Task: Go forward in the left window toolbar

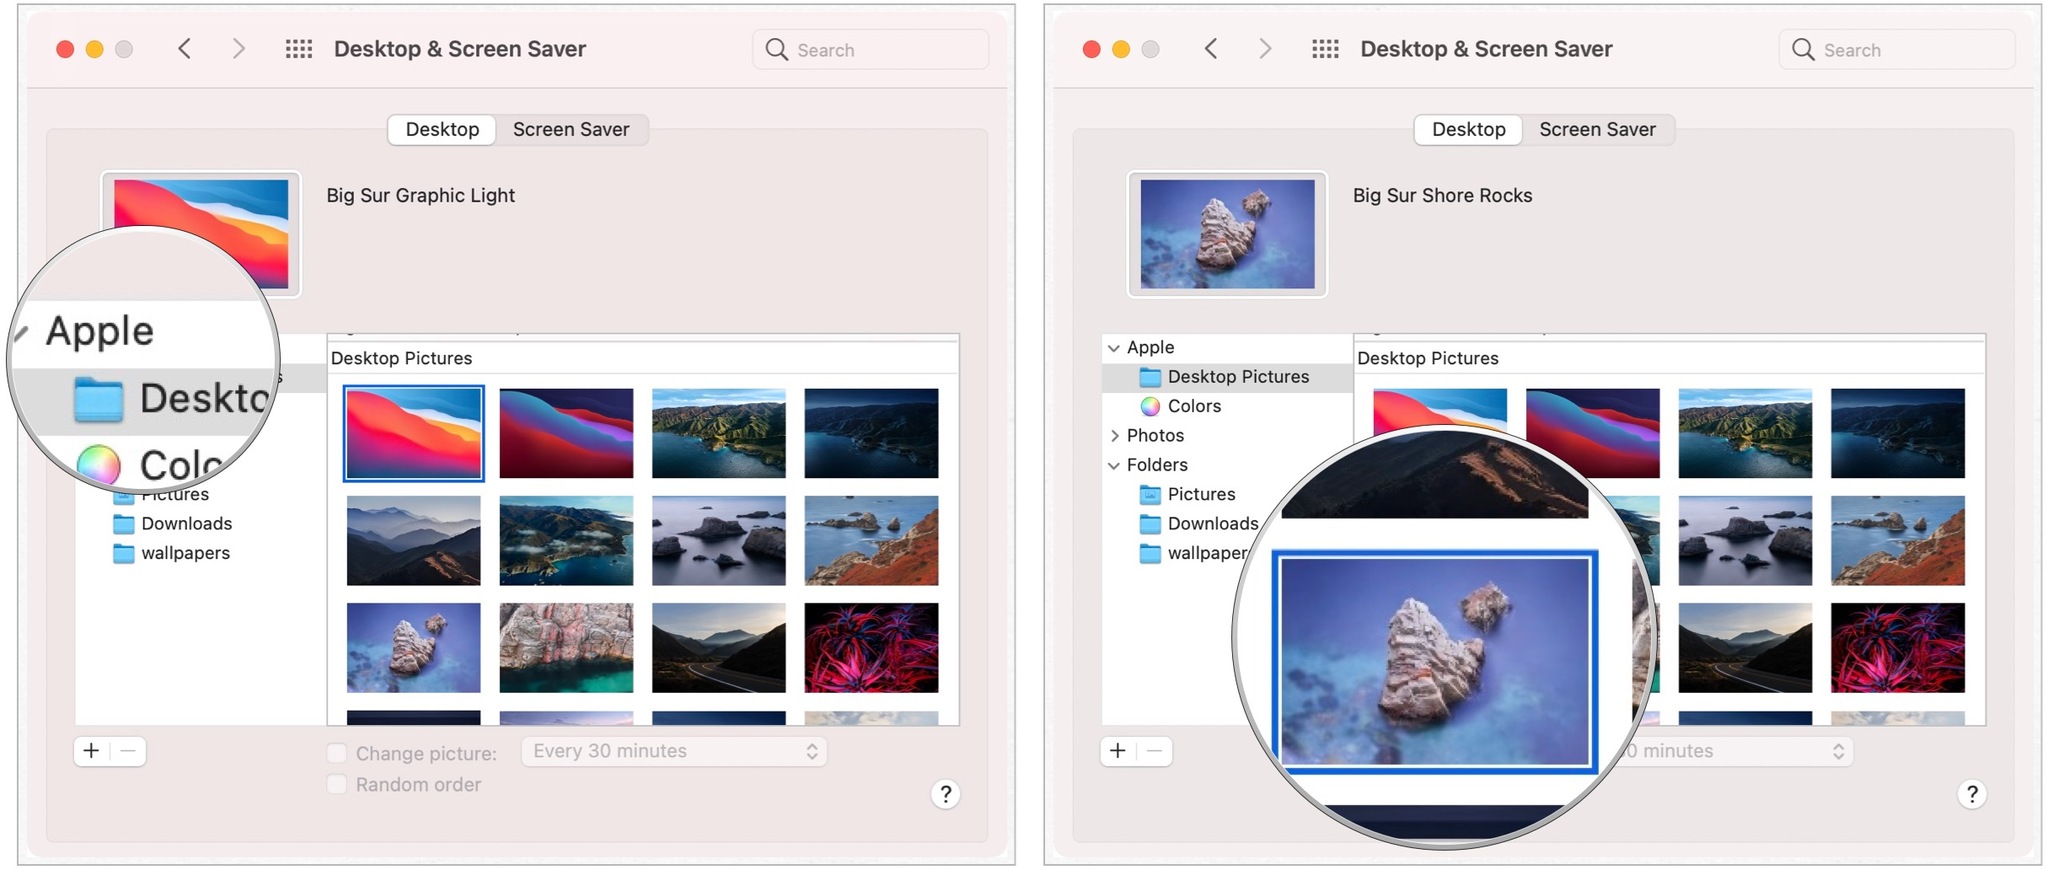Action: click(238, 49)
